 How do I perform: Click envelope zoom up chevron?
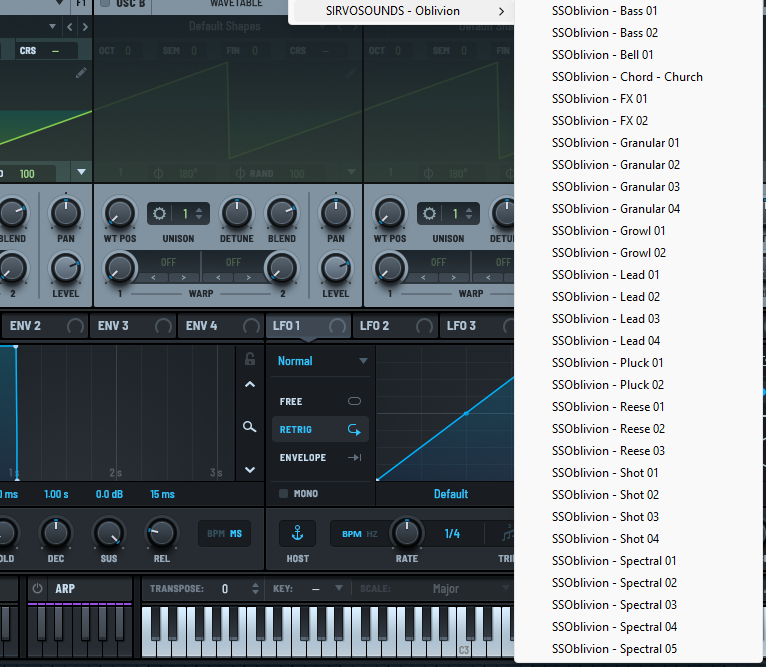(250, 385)
